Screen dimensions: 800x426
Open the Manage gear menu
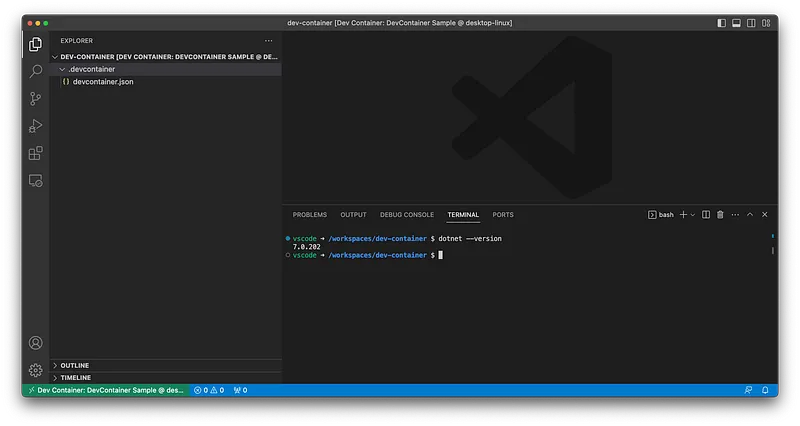click(x=36, y=370)
